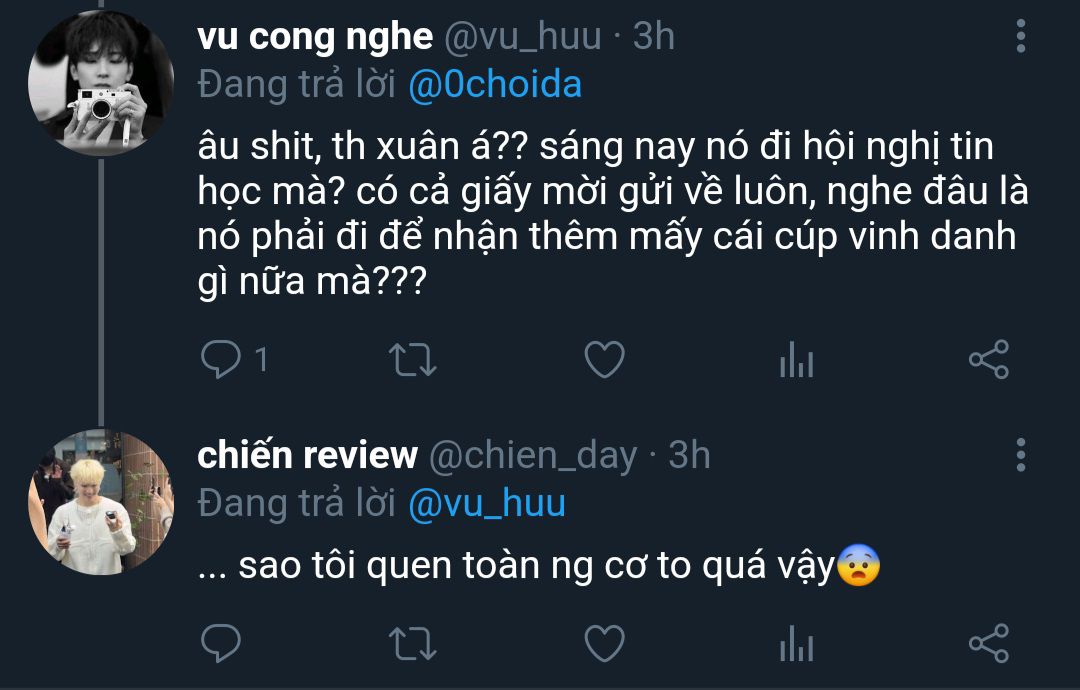Screen dimensions: 1080x690
Task: Like the tweet by vu cong nghe
Action: (604, 360)
